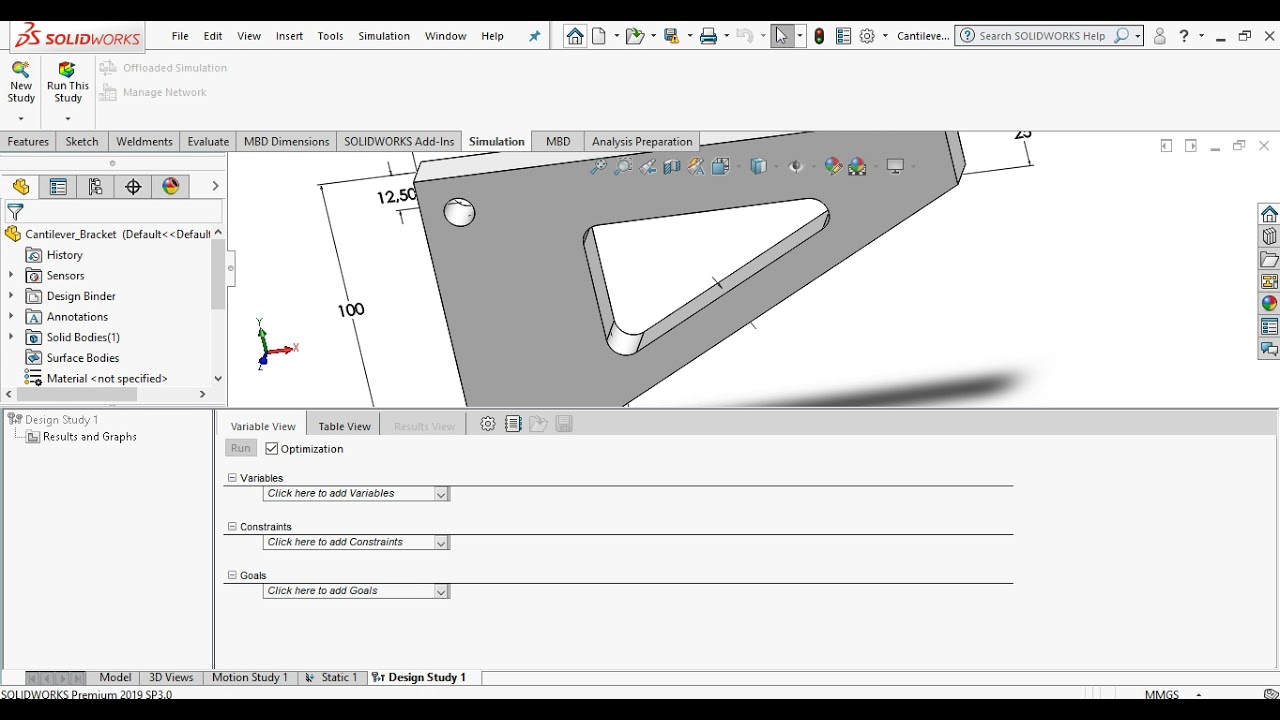The image size is (1280, 720).
Task: Open the DisplayManager color sphere tab
Action: pos(171,187)
